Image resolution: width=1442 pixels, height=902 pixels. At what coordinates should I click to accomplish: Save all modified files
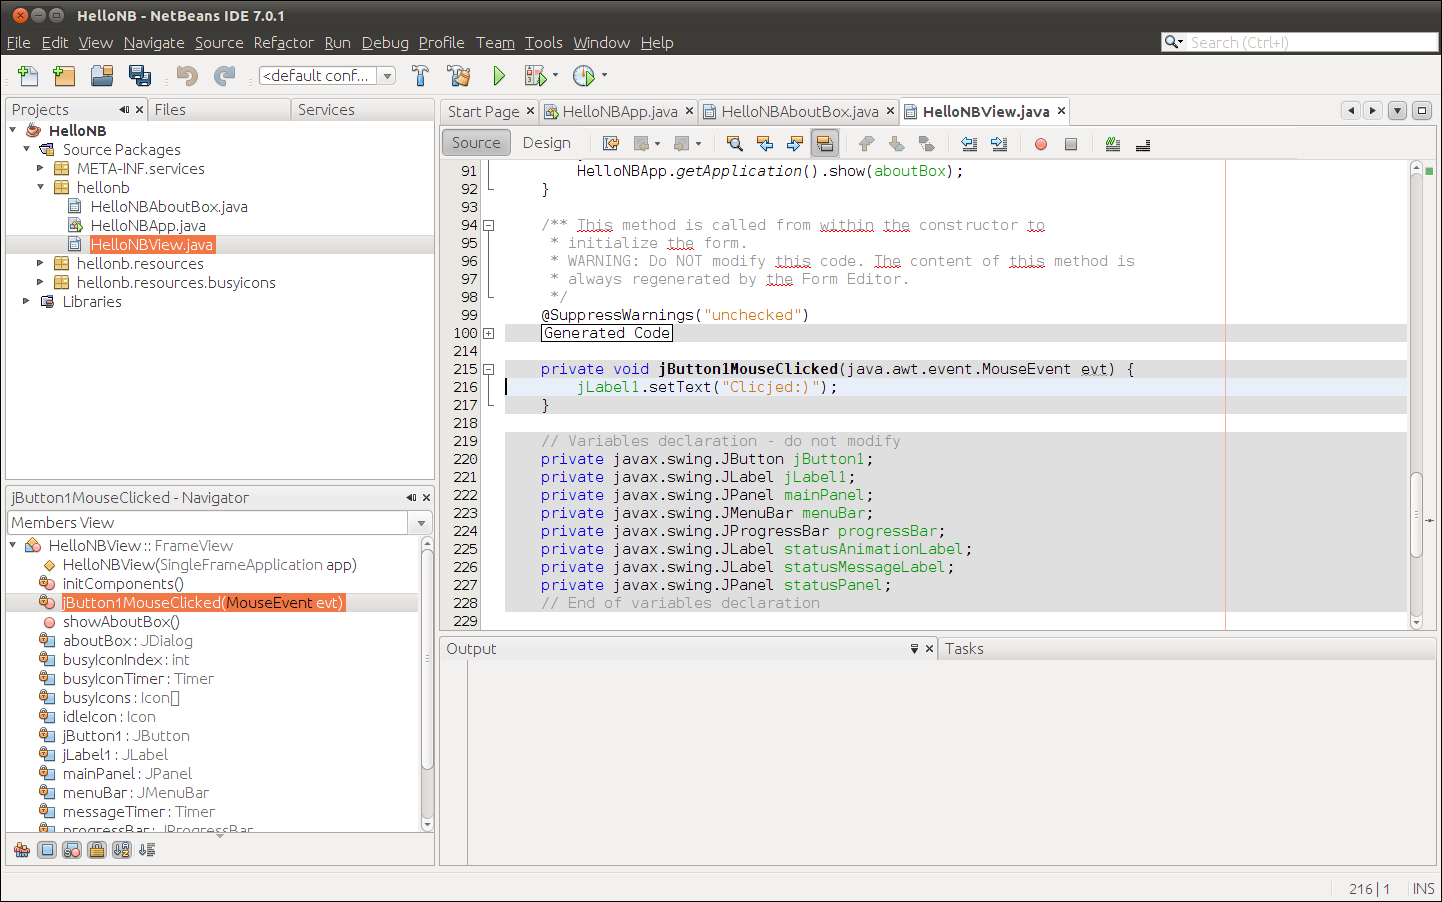pos(140,75)
